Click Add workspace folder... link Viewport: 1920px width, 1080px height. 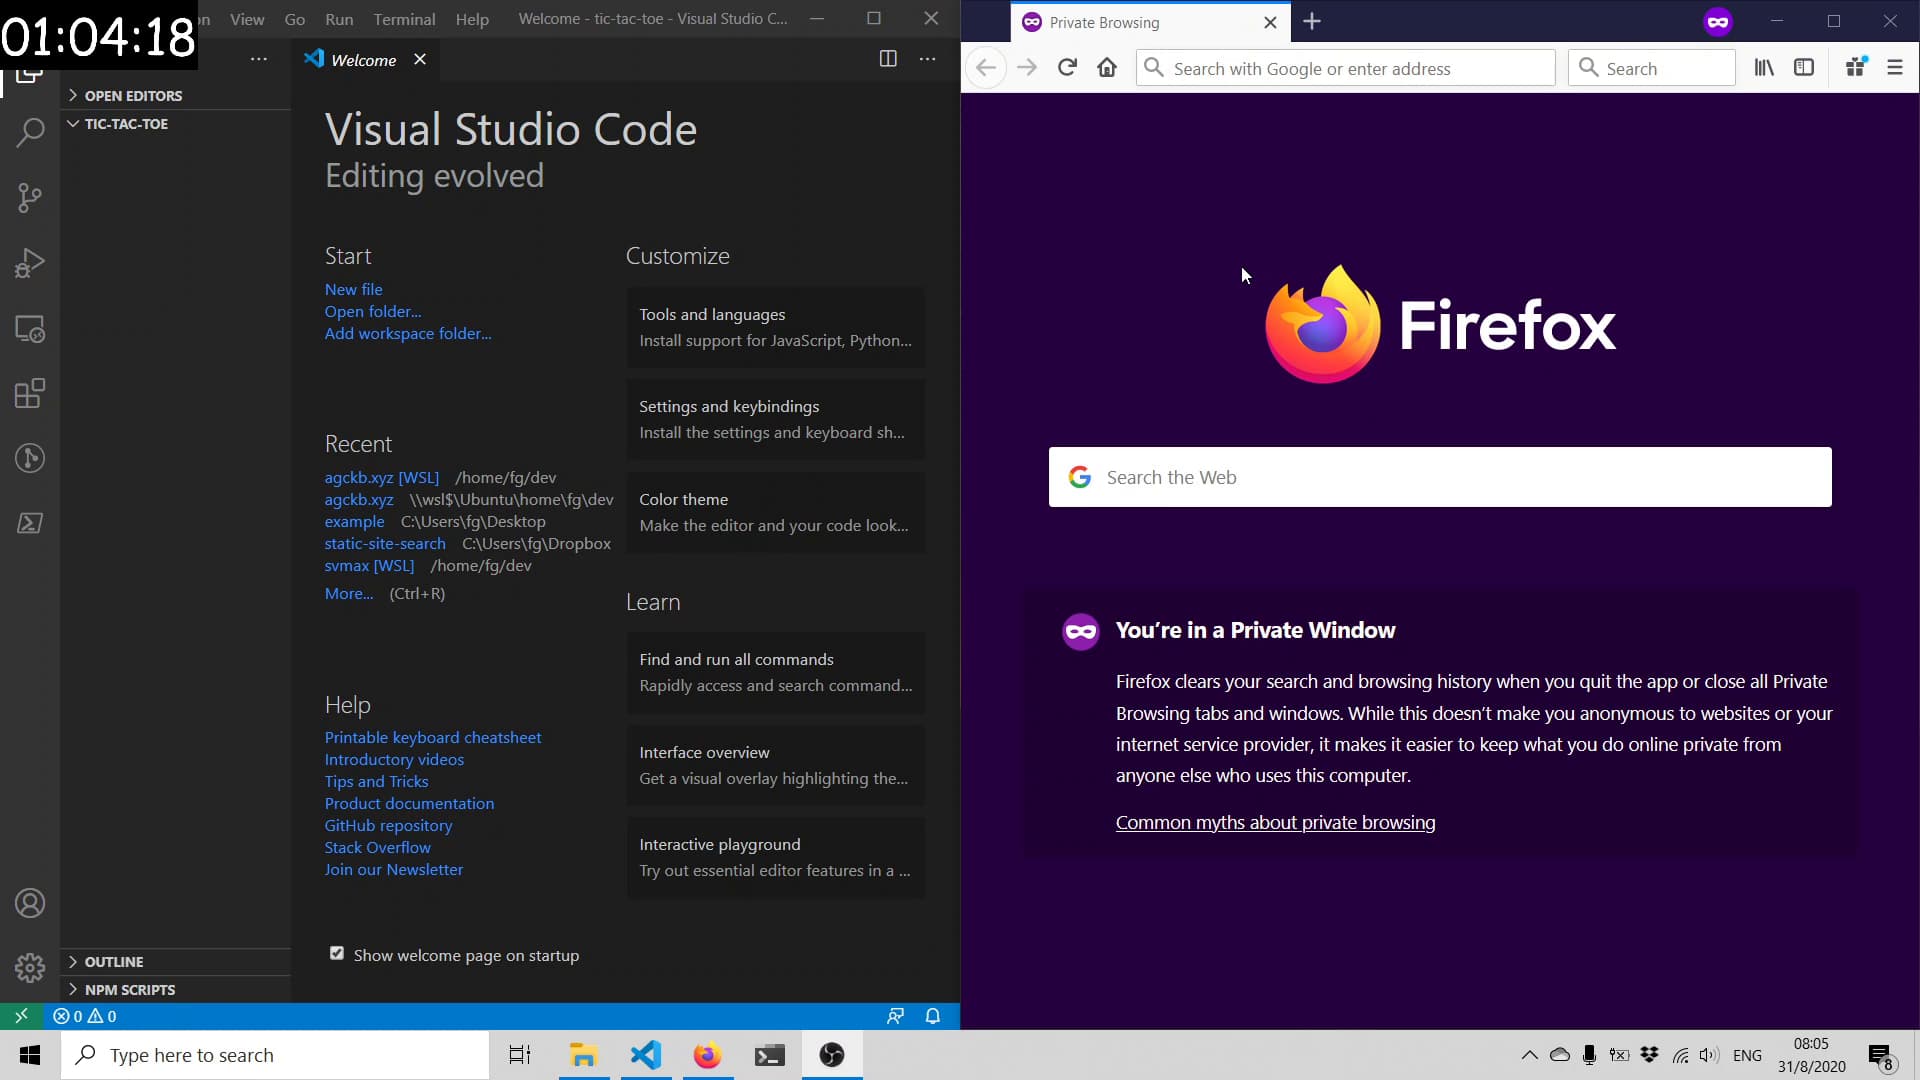(408, 333)
